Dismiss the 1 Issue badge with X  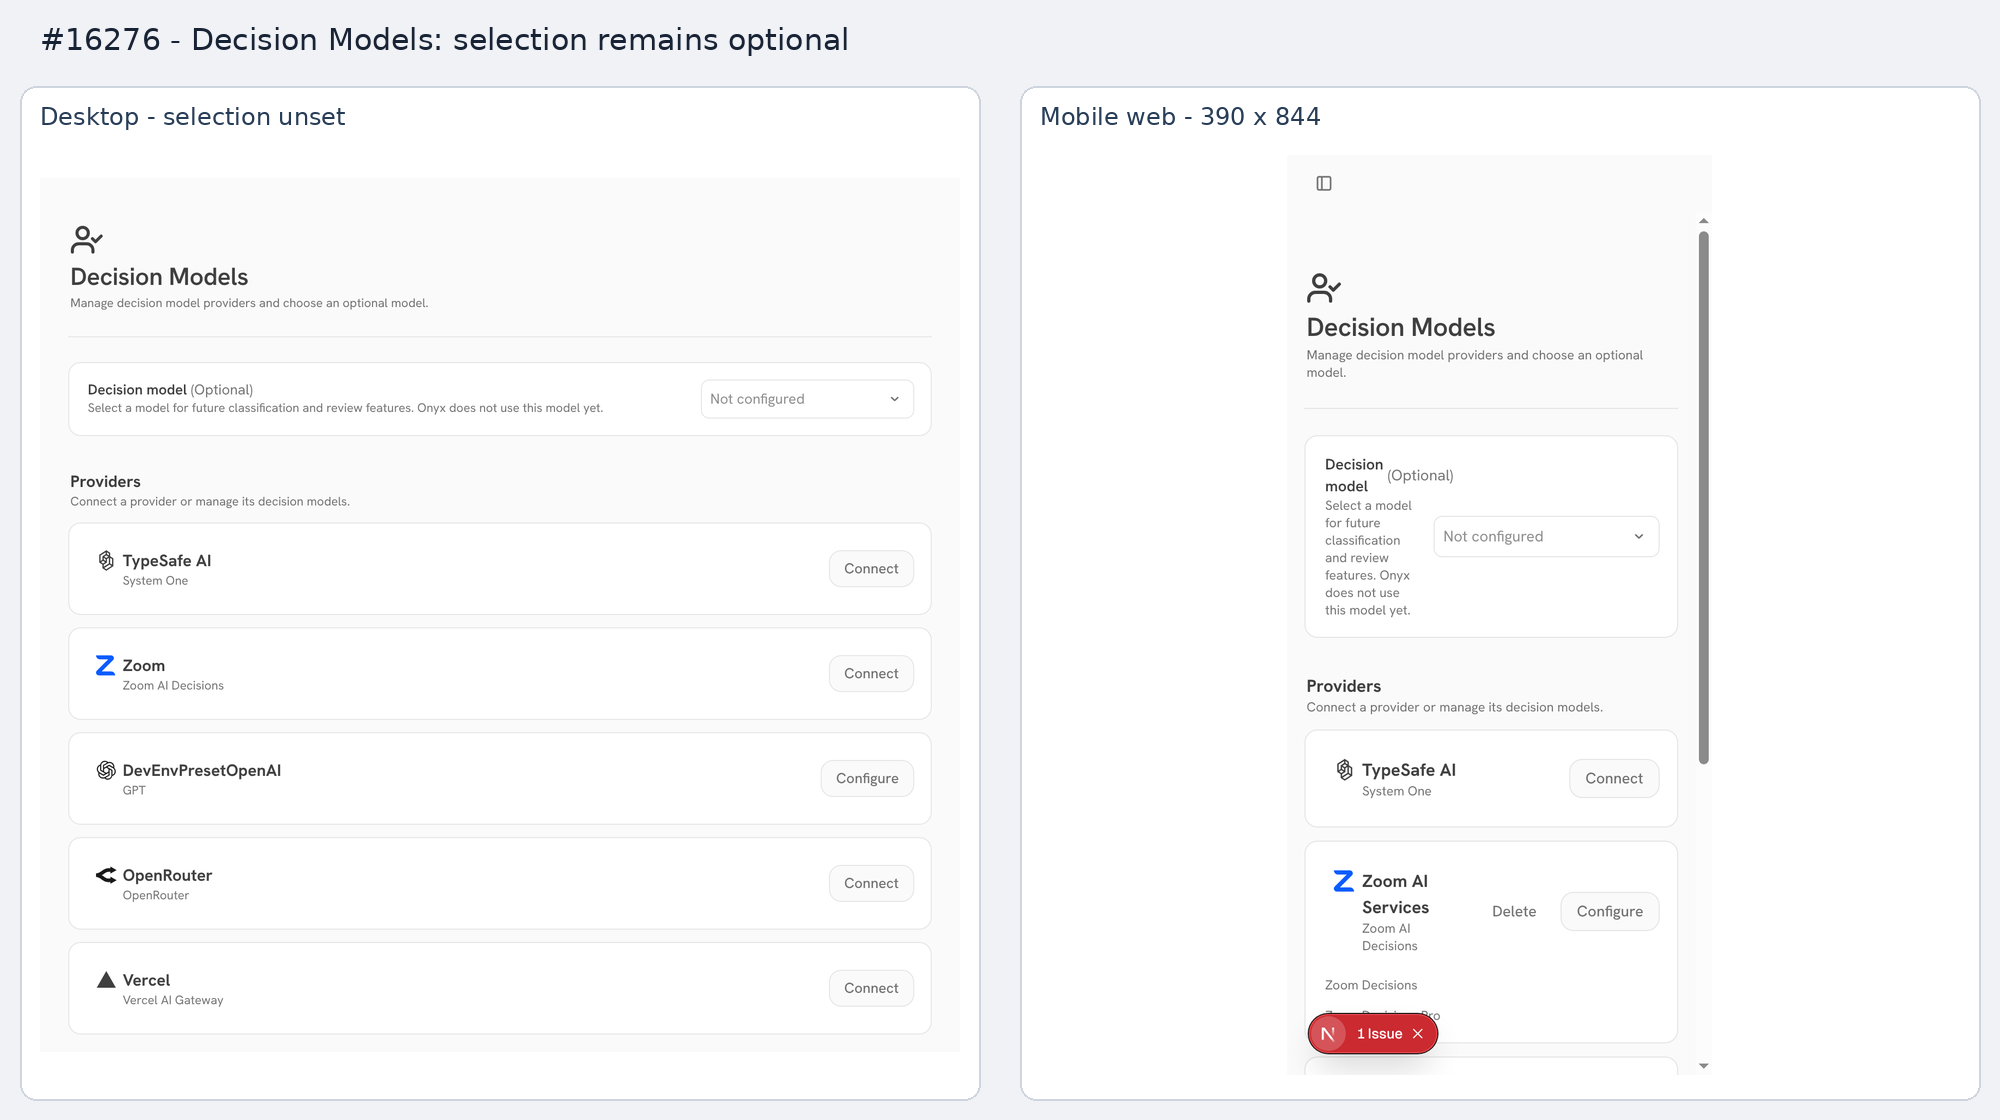(x=1418, y=1034)
